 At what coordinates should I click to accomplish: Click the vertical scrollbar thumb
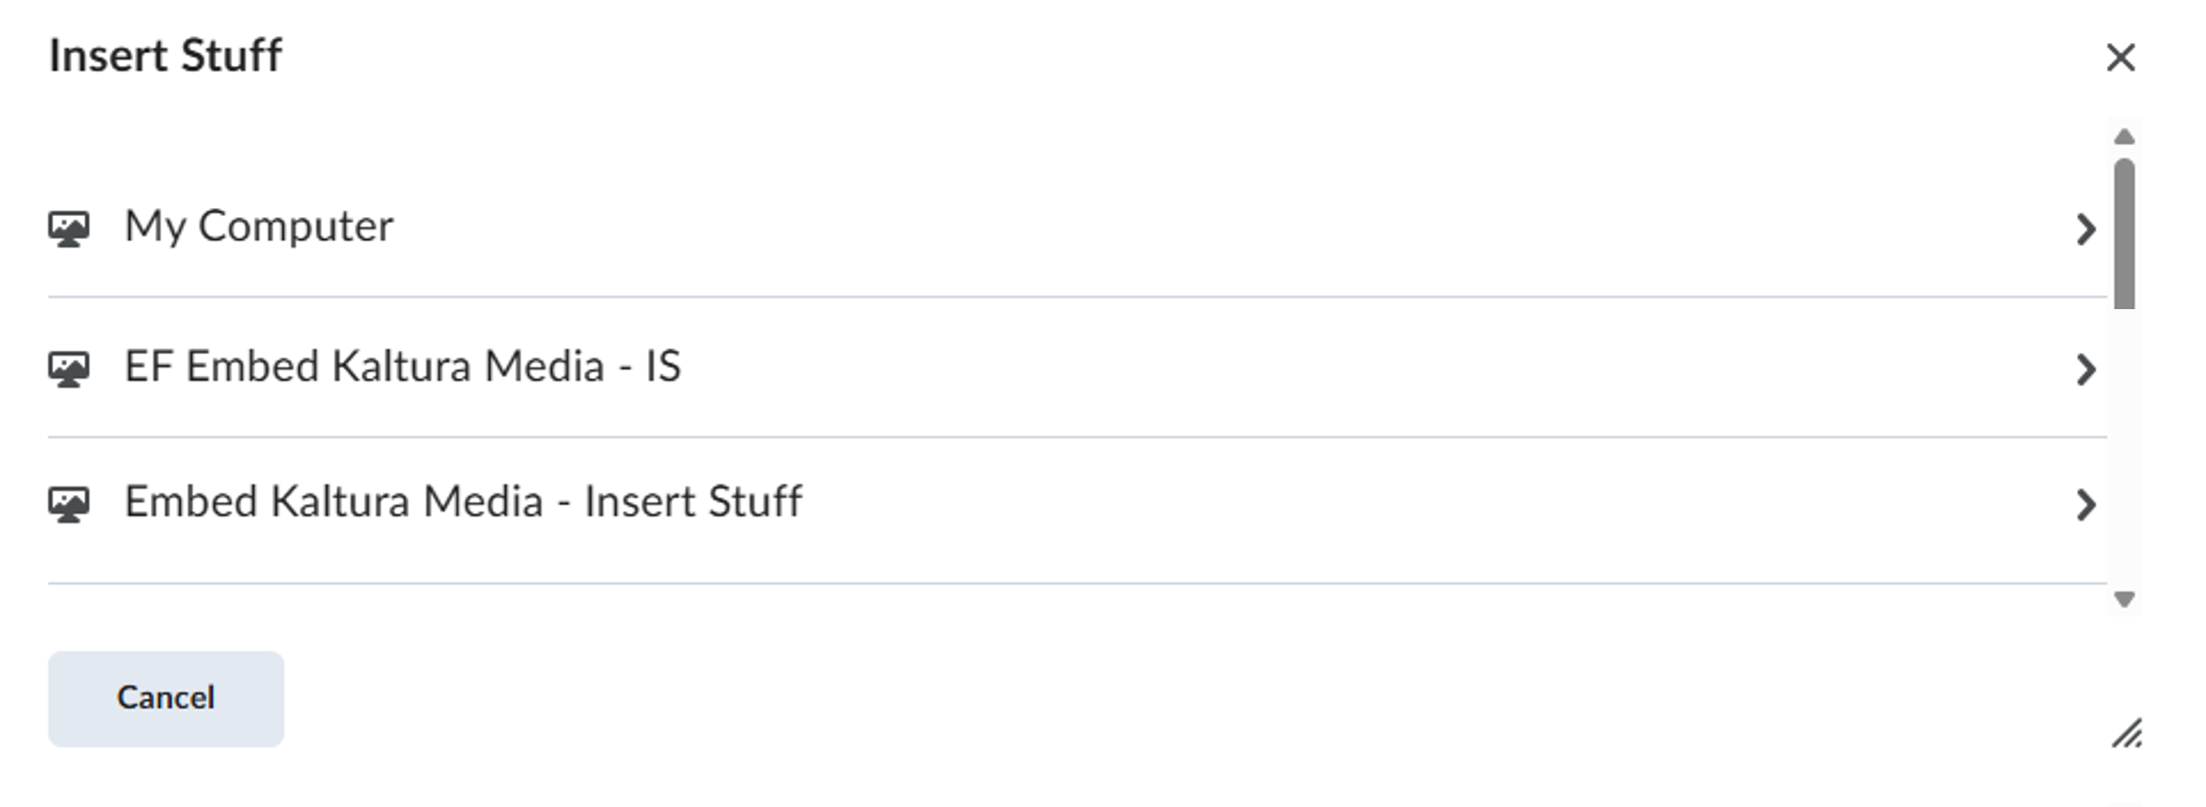point(2125,234)
